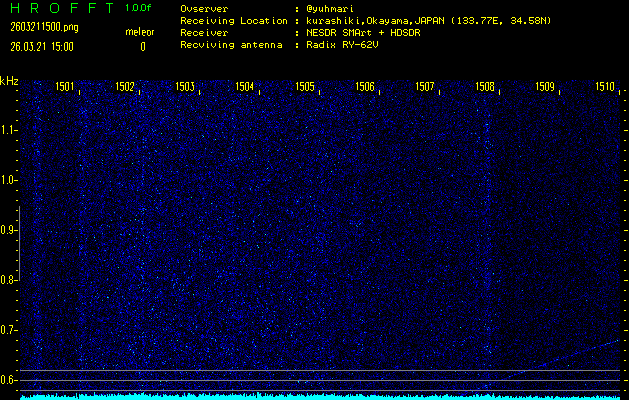The image size is (629, 400).
Task: Select the 1.1 kHz frequency tick
Action: click(9, 130)
